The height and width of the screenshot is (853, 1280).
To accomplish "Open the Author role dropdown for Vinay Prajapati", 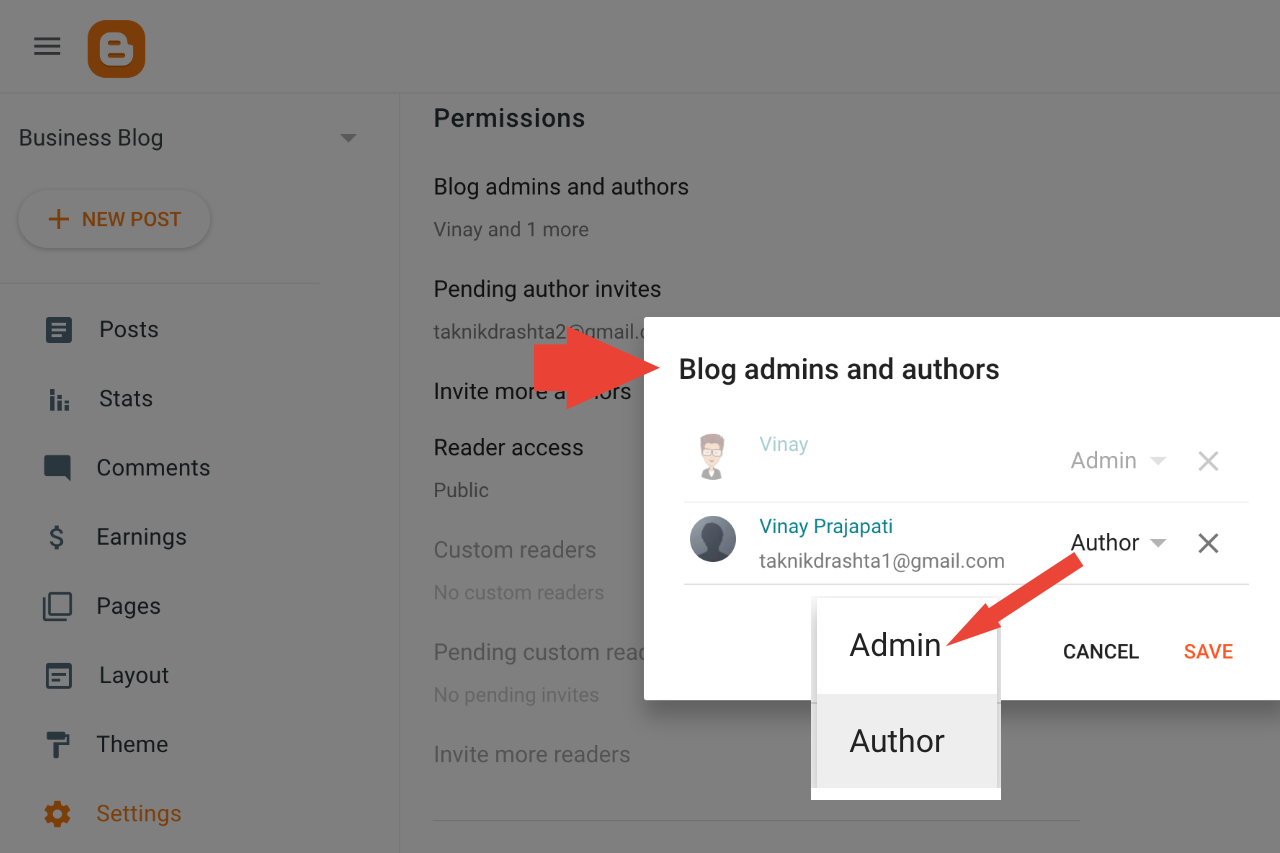I will (1118, 543).
